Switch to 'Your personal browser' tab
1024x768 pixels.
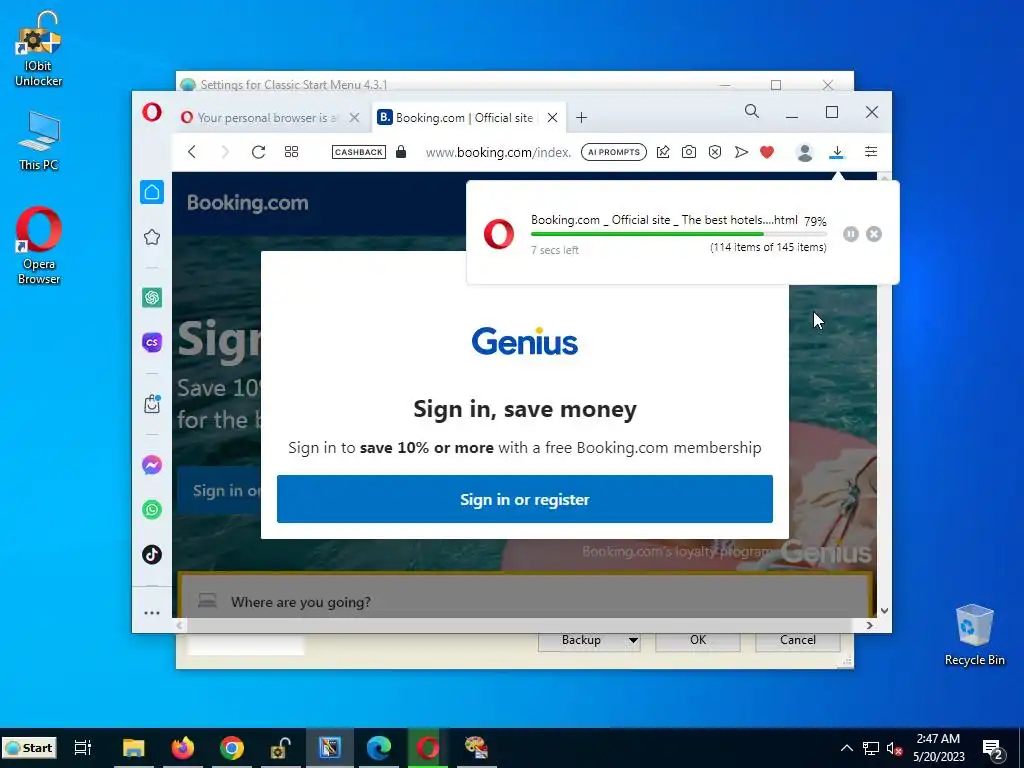click(x=268, y=118)
